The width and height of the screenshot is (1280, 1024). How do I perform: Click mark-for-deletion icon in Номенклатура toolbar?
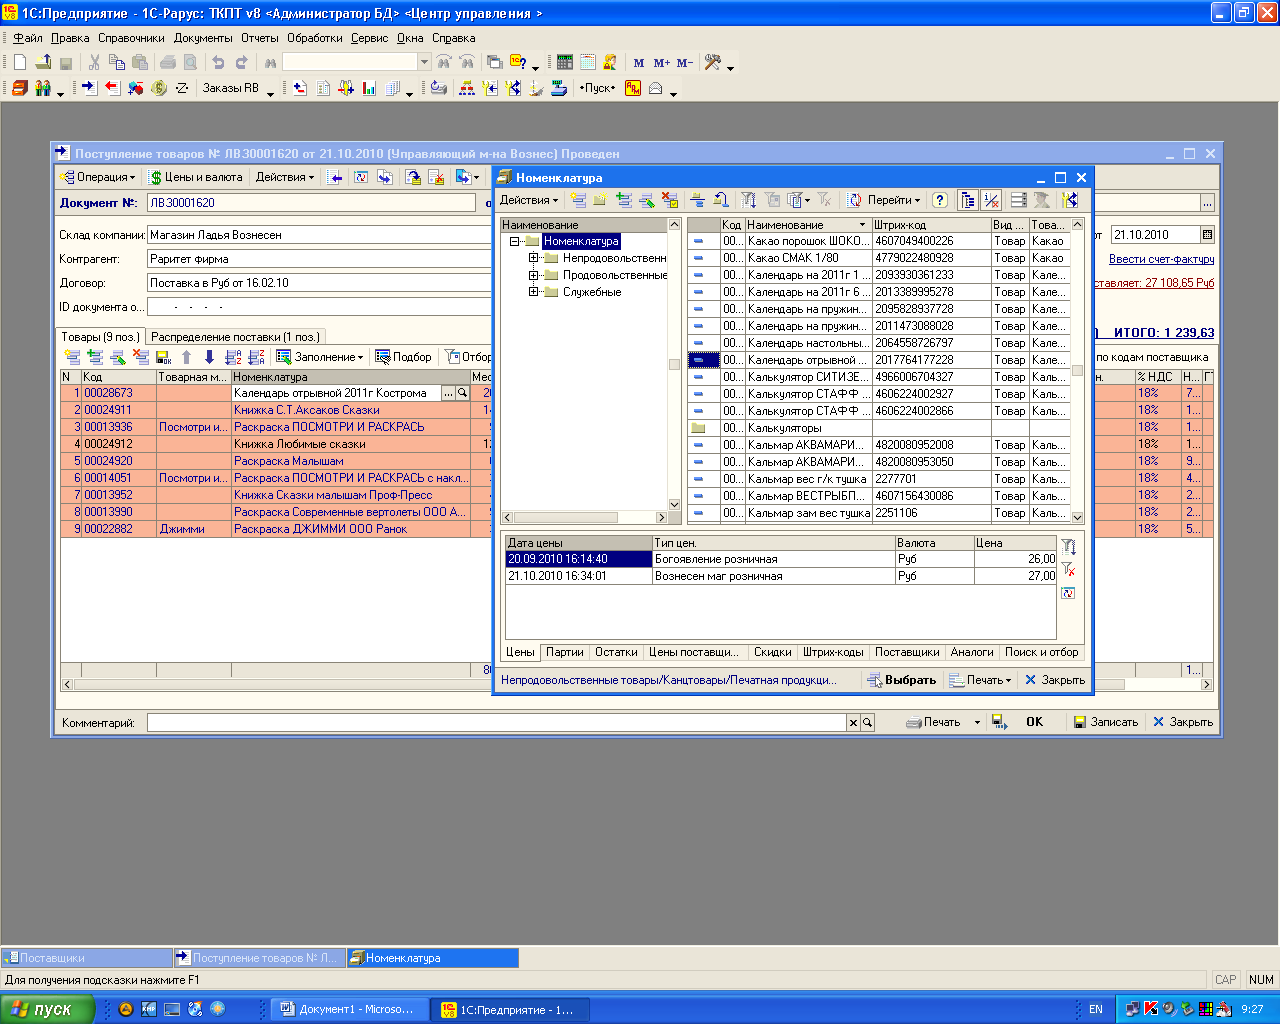[x=670, y=200]
